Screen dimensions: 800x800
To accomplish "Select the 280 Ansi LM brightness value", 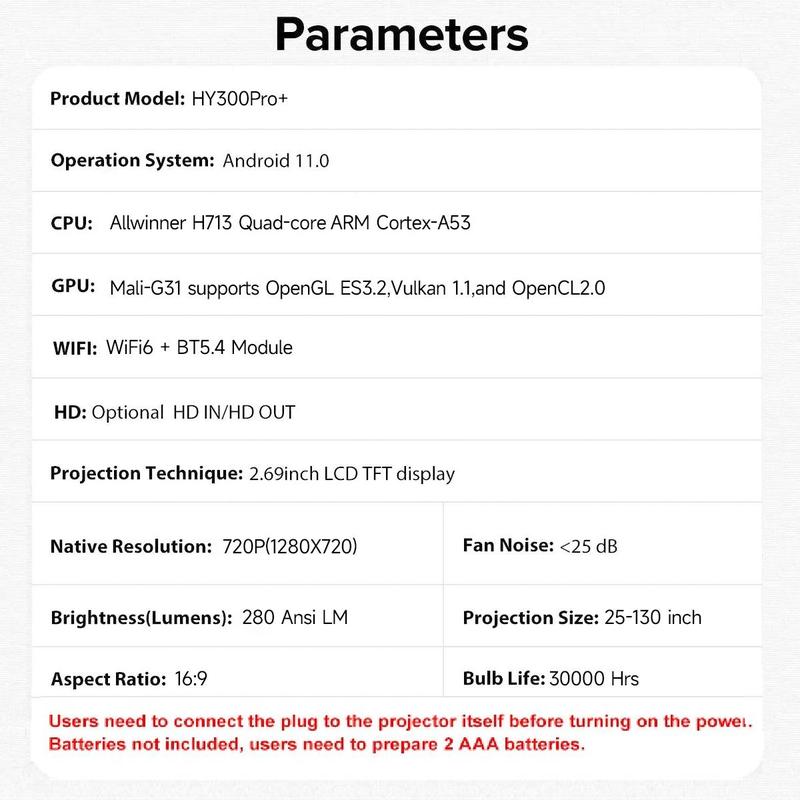I will [295, 617].
